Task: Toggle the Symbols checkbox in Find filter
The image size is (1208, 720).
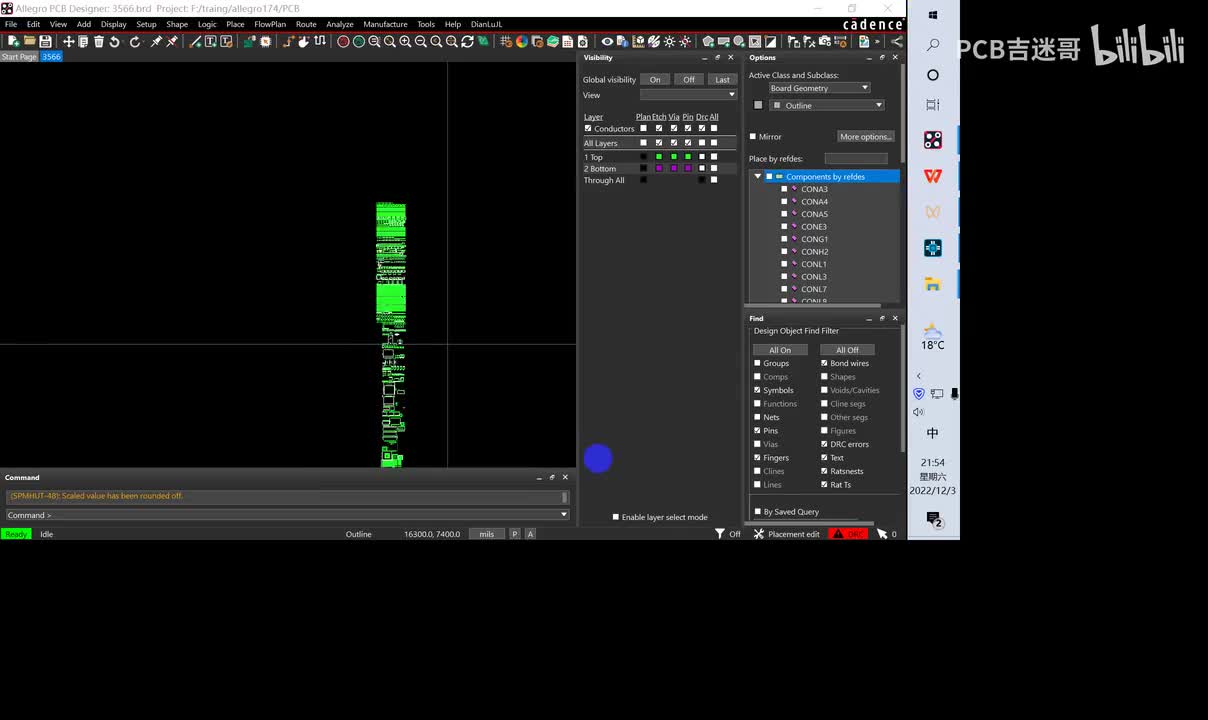Action: pos(757,390)
